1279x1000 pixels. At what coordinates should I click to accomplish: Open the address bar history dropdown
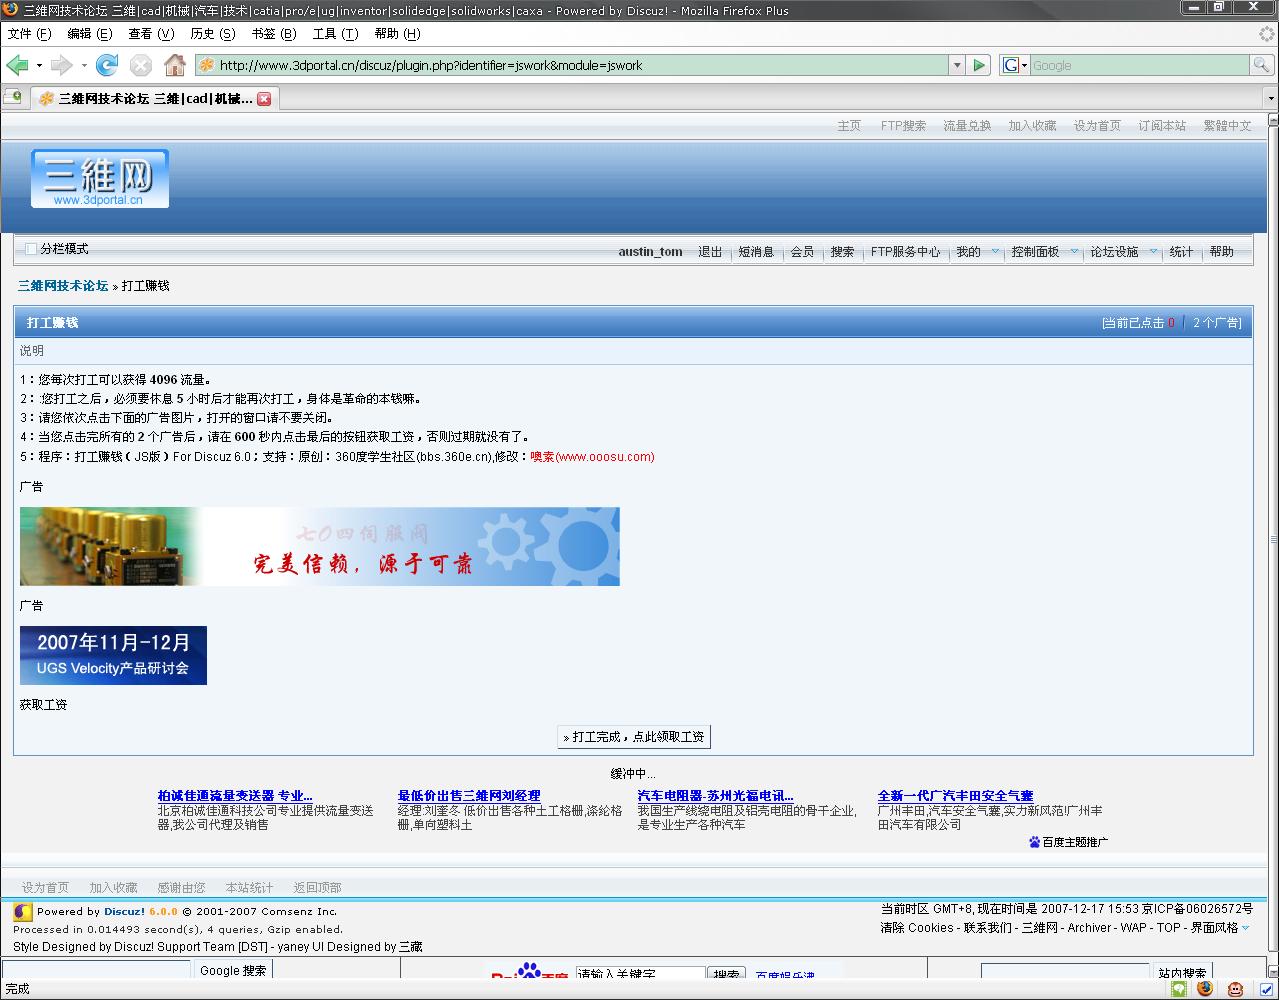(x=957, y=65)
